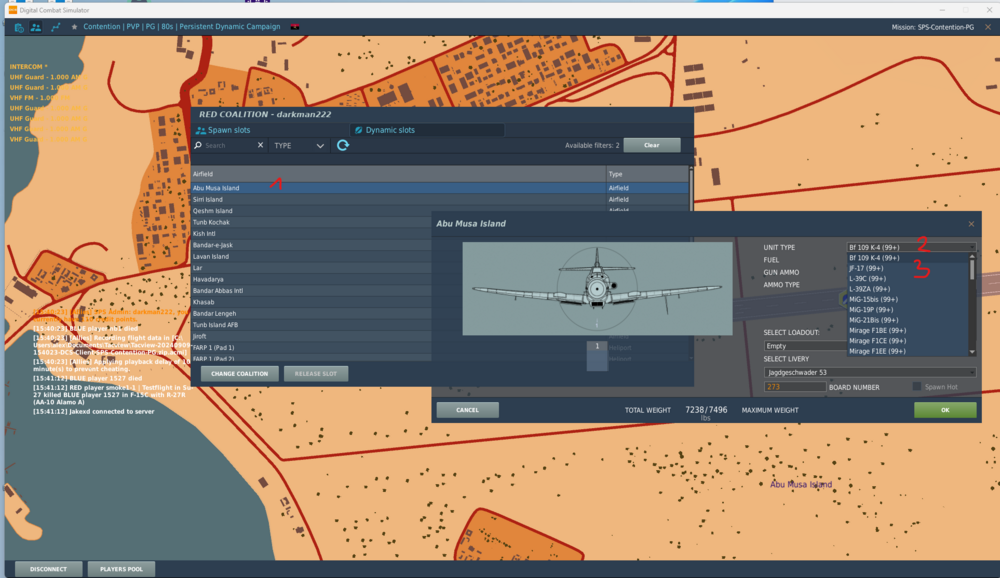
Task: Open the players list icon in top toolbar
Action: click(x=36, y=27)
